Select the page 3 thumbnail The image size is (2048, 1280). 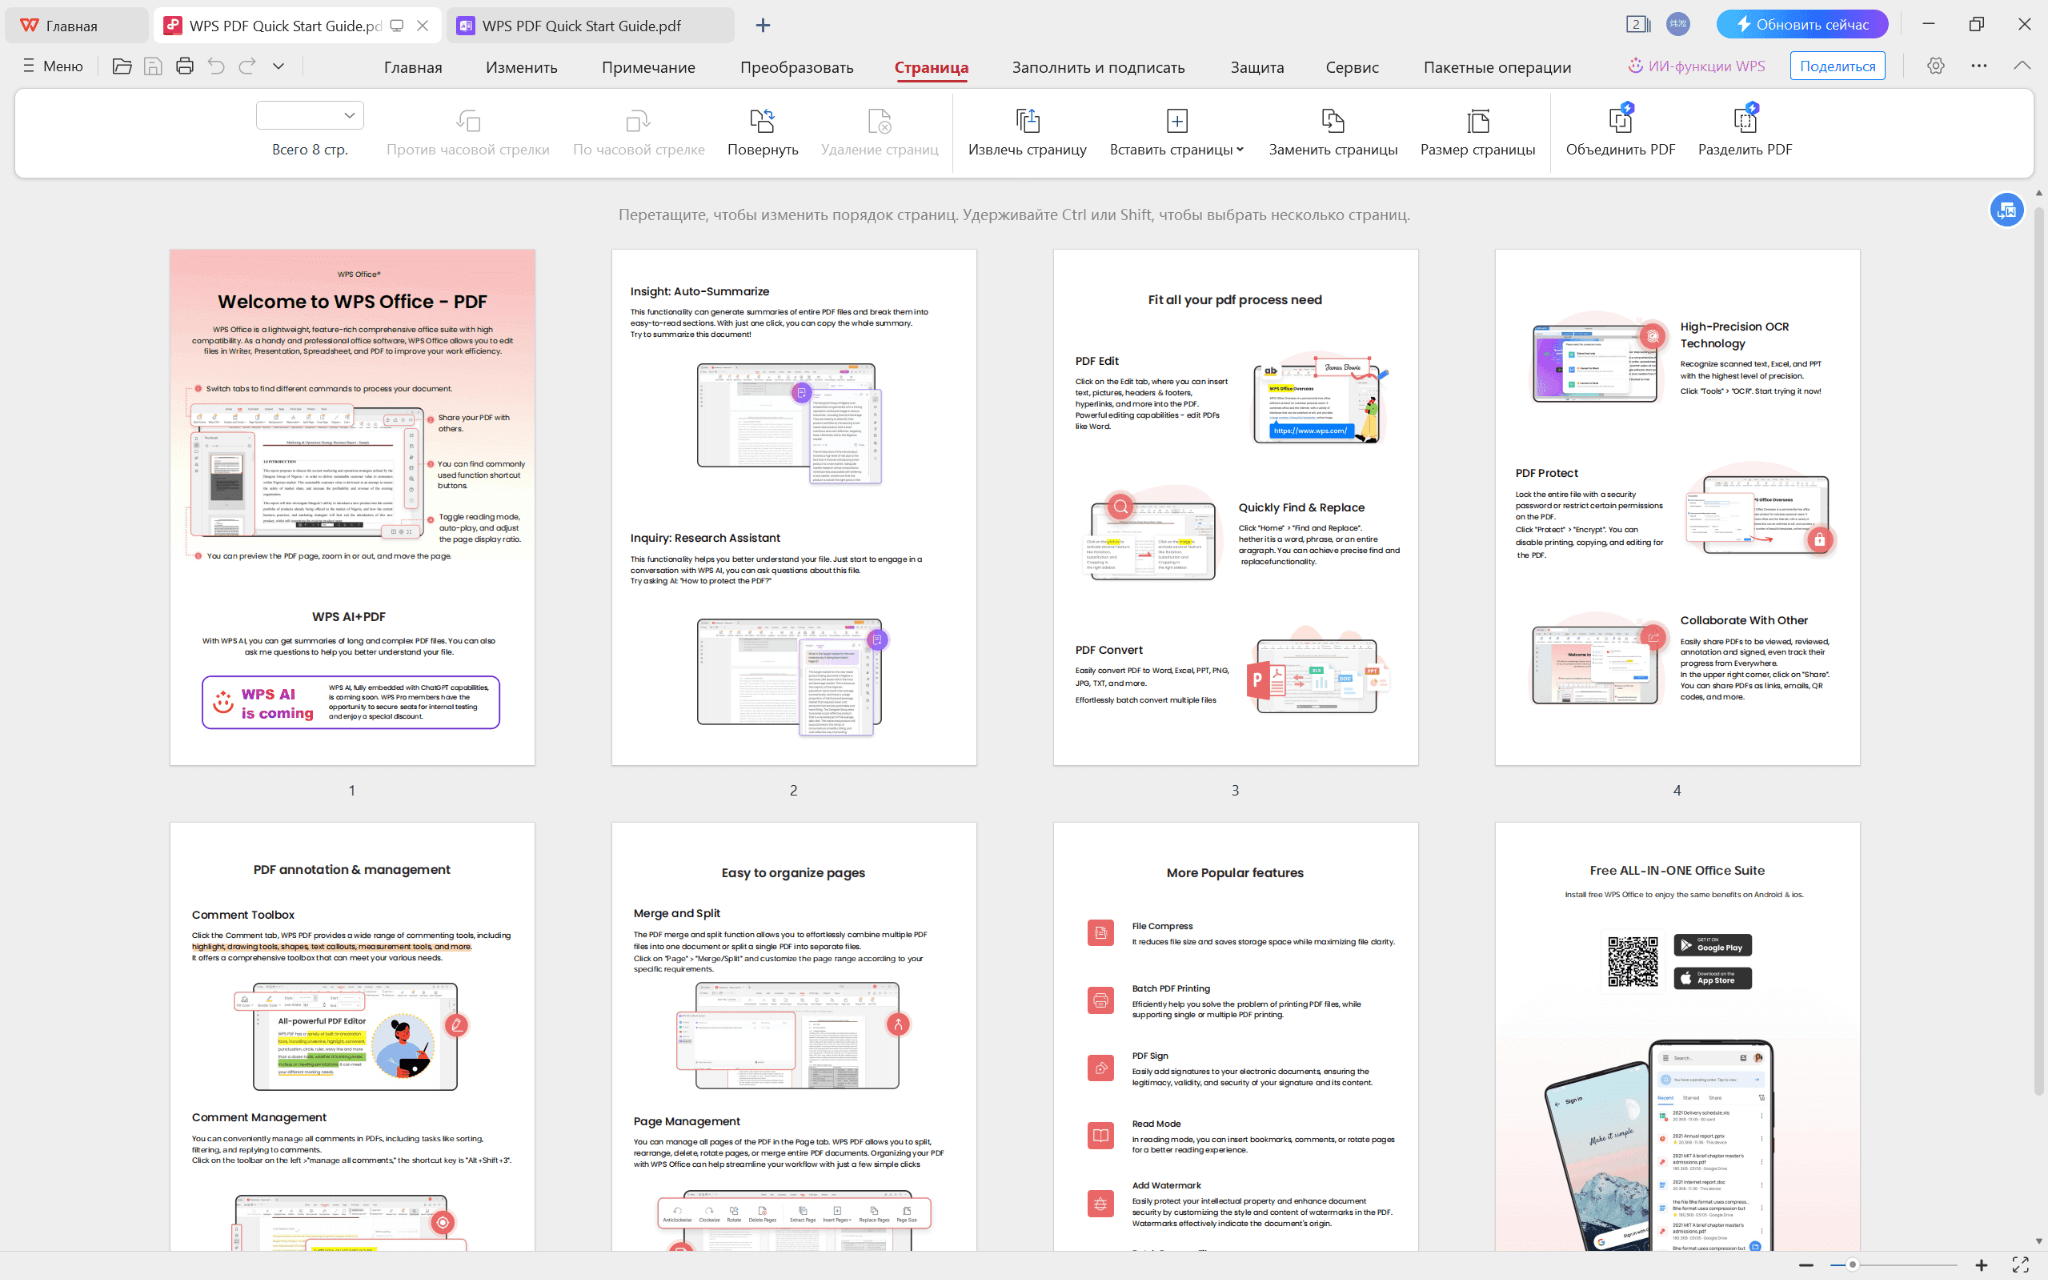point(1234,505)
